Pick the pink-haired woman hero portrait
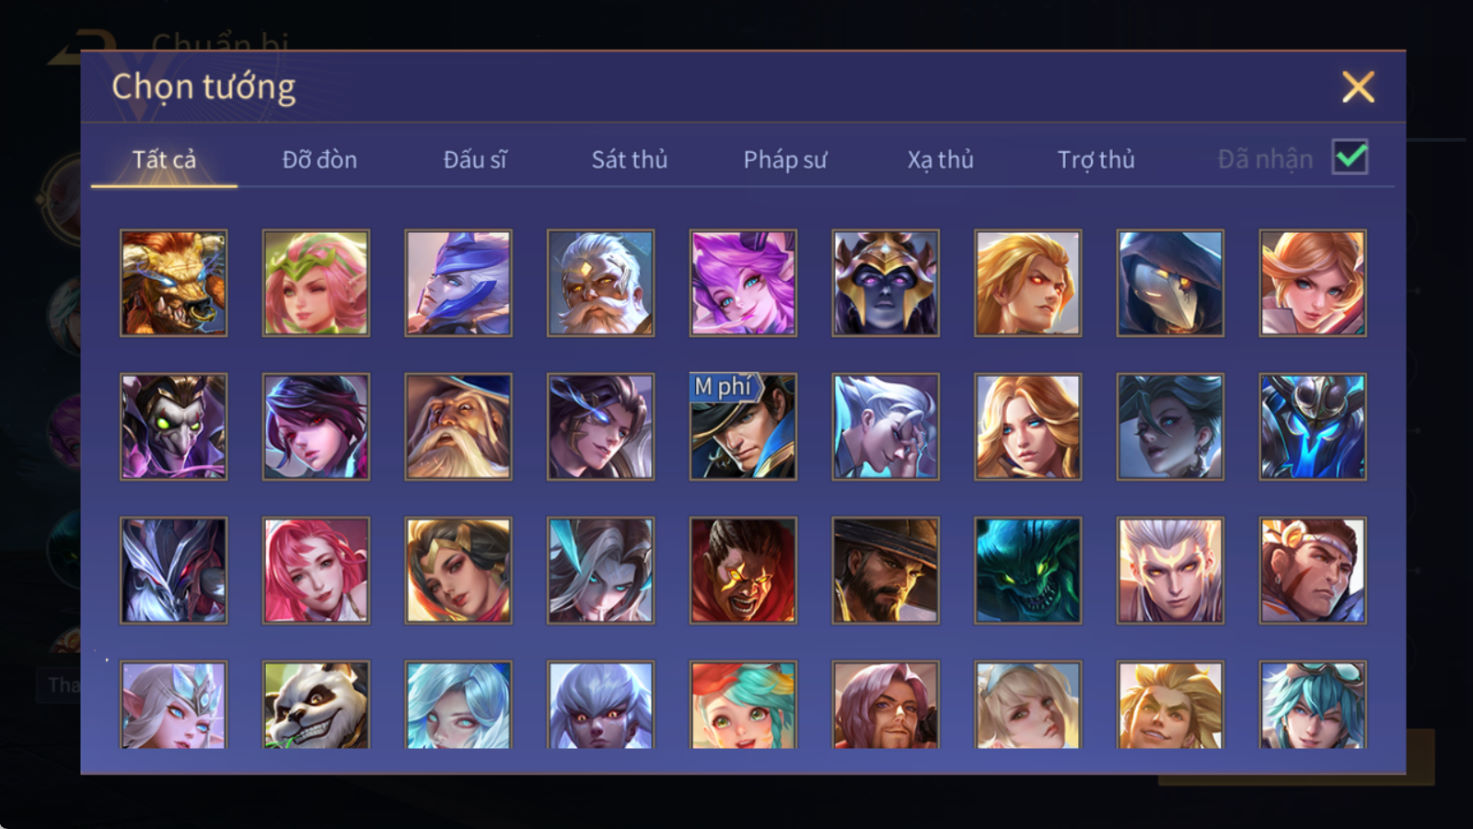 [x=316, y=571]
